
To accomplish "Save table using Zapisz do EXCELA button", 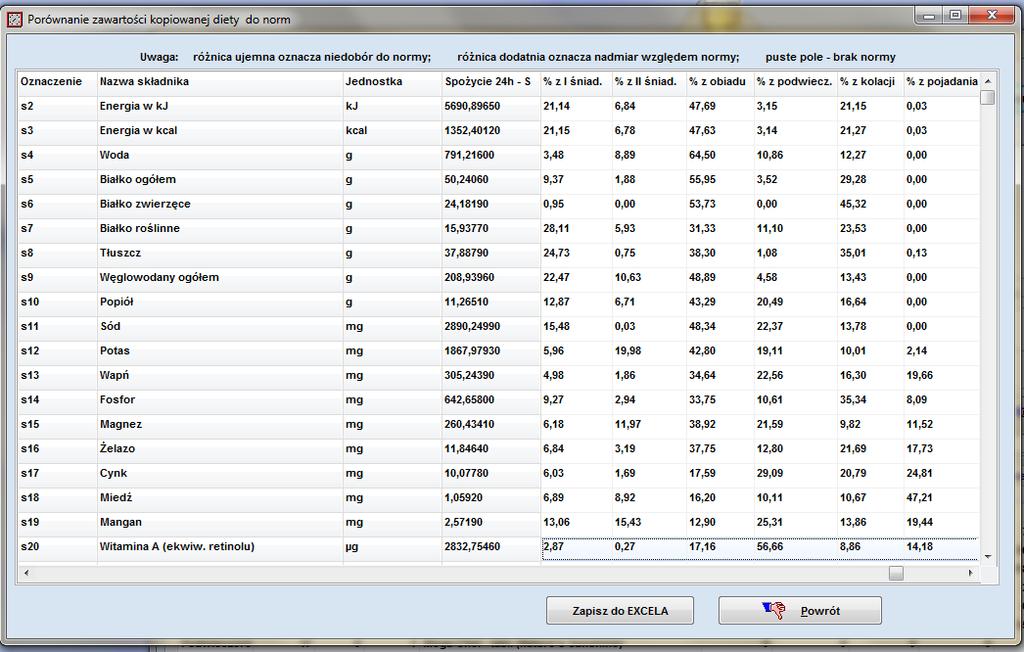I will [x=620, y=611].
